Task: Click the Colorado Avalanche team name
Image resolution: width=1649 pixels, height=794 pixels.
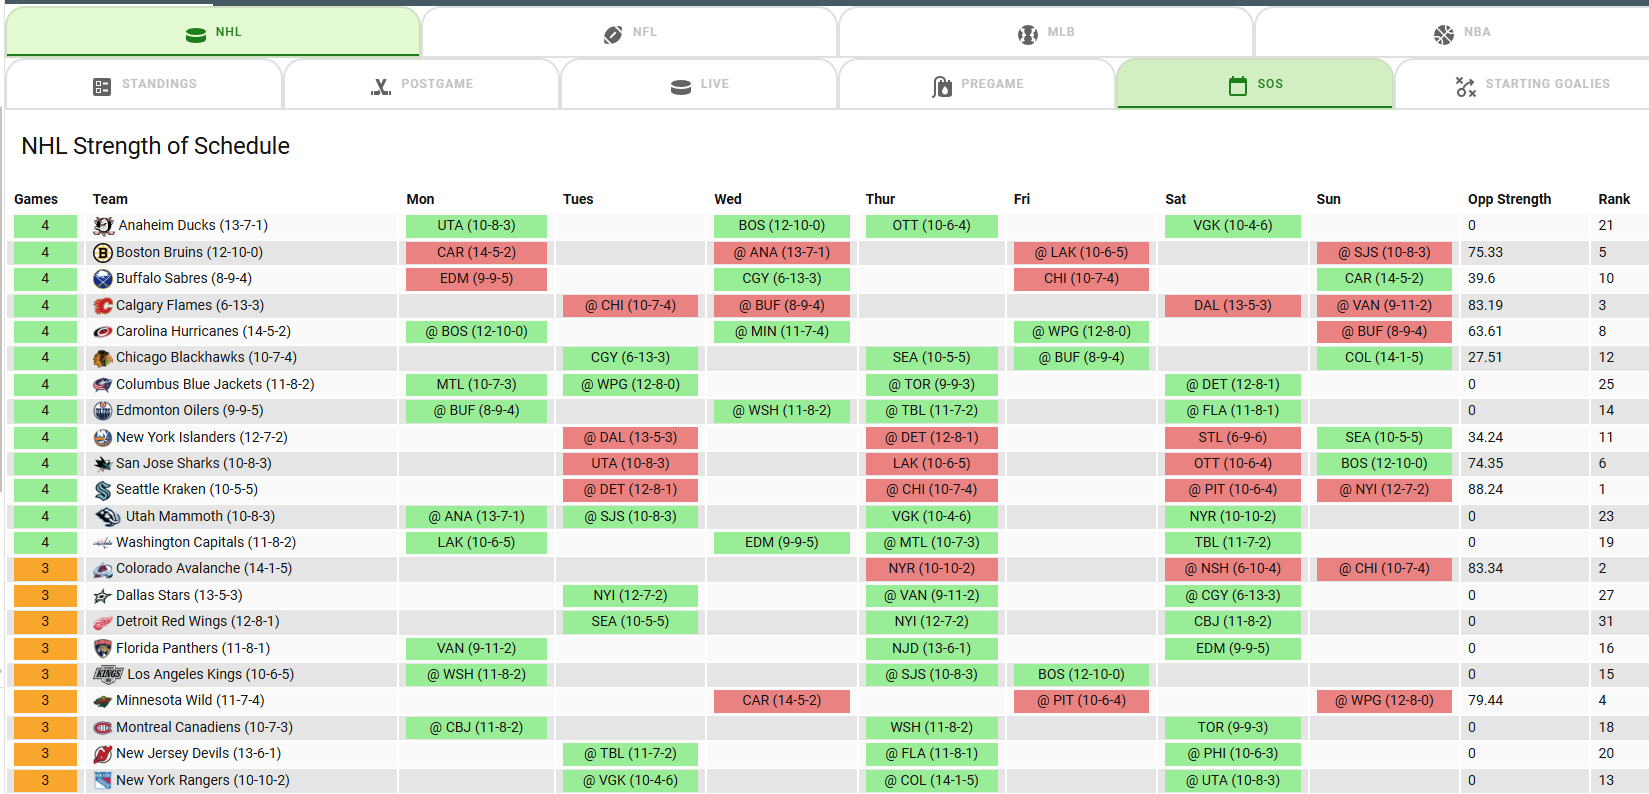Action: coord(178,569)
